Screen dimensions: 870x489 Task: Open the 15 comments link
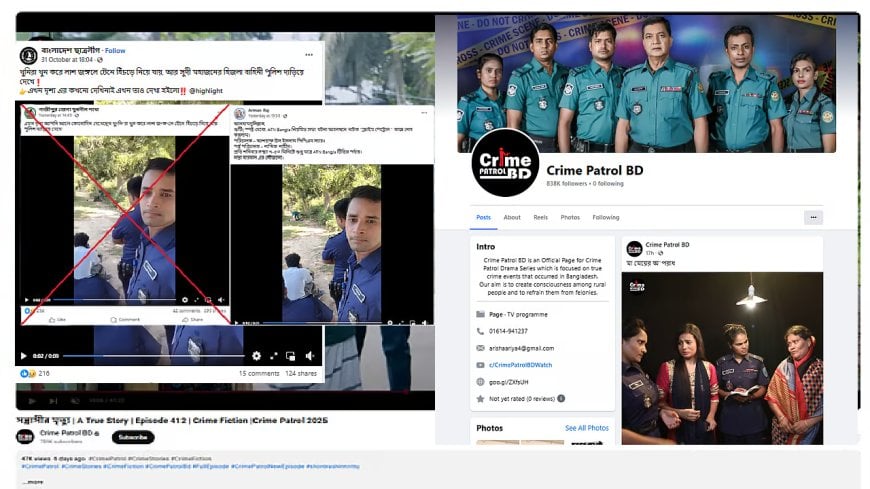pyautogui.click(x=259, y=374)
